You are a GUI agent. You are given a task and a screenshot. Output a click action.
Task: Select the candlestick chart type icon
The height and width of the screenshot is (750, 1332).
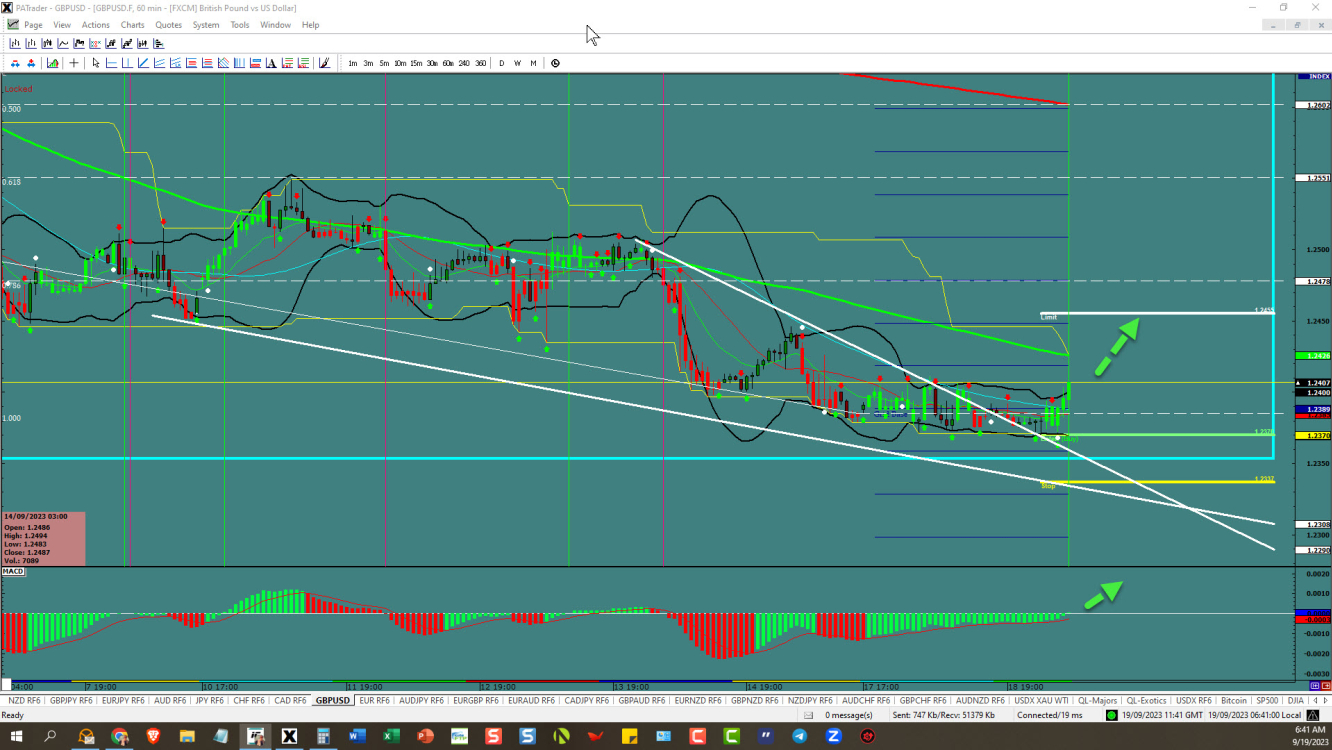pyautogui.click(x=47, y=43)
